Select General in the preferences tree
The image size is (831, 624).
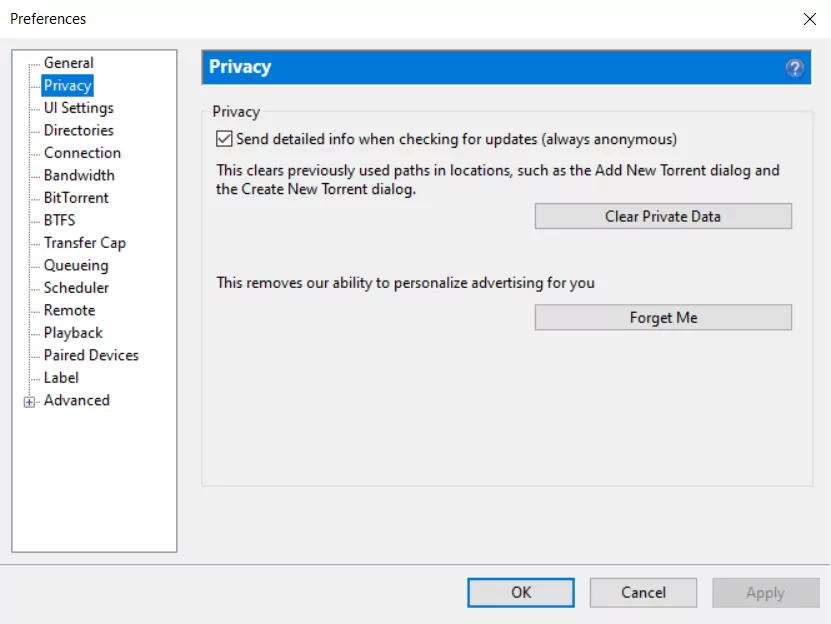[x=68, y=63]
